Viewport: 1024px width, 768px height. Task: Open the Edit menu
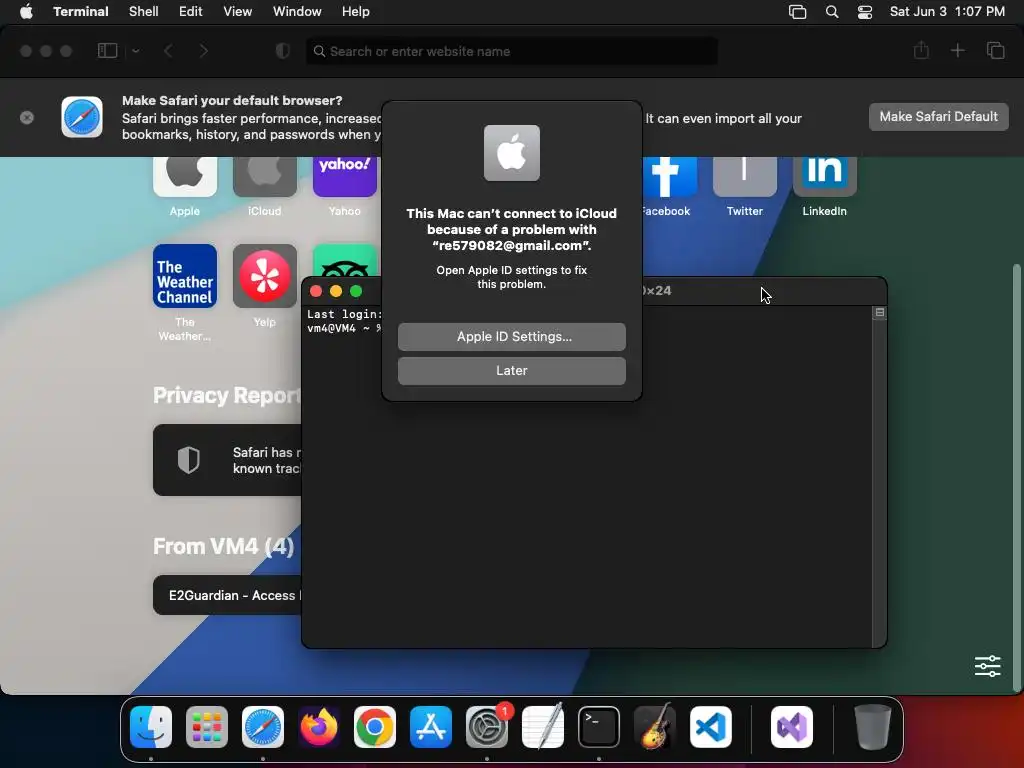click(191, 12)
